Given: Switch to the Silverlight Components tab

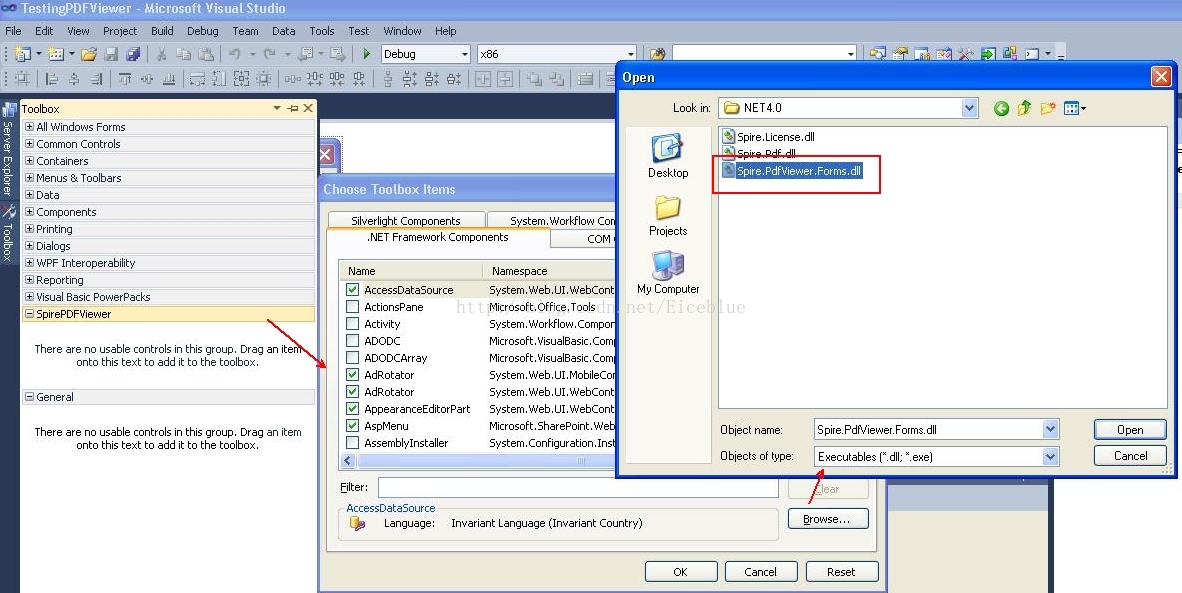Looking at the screenshot, I should click(x=405, y=221).
